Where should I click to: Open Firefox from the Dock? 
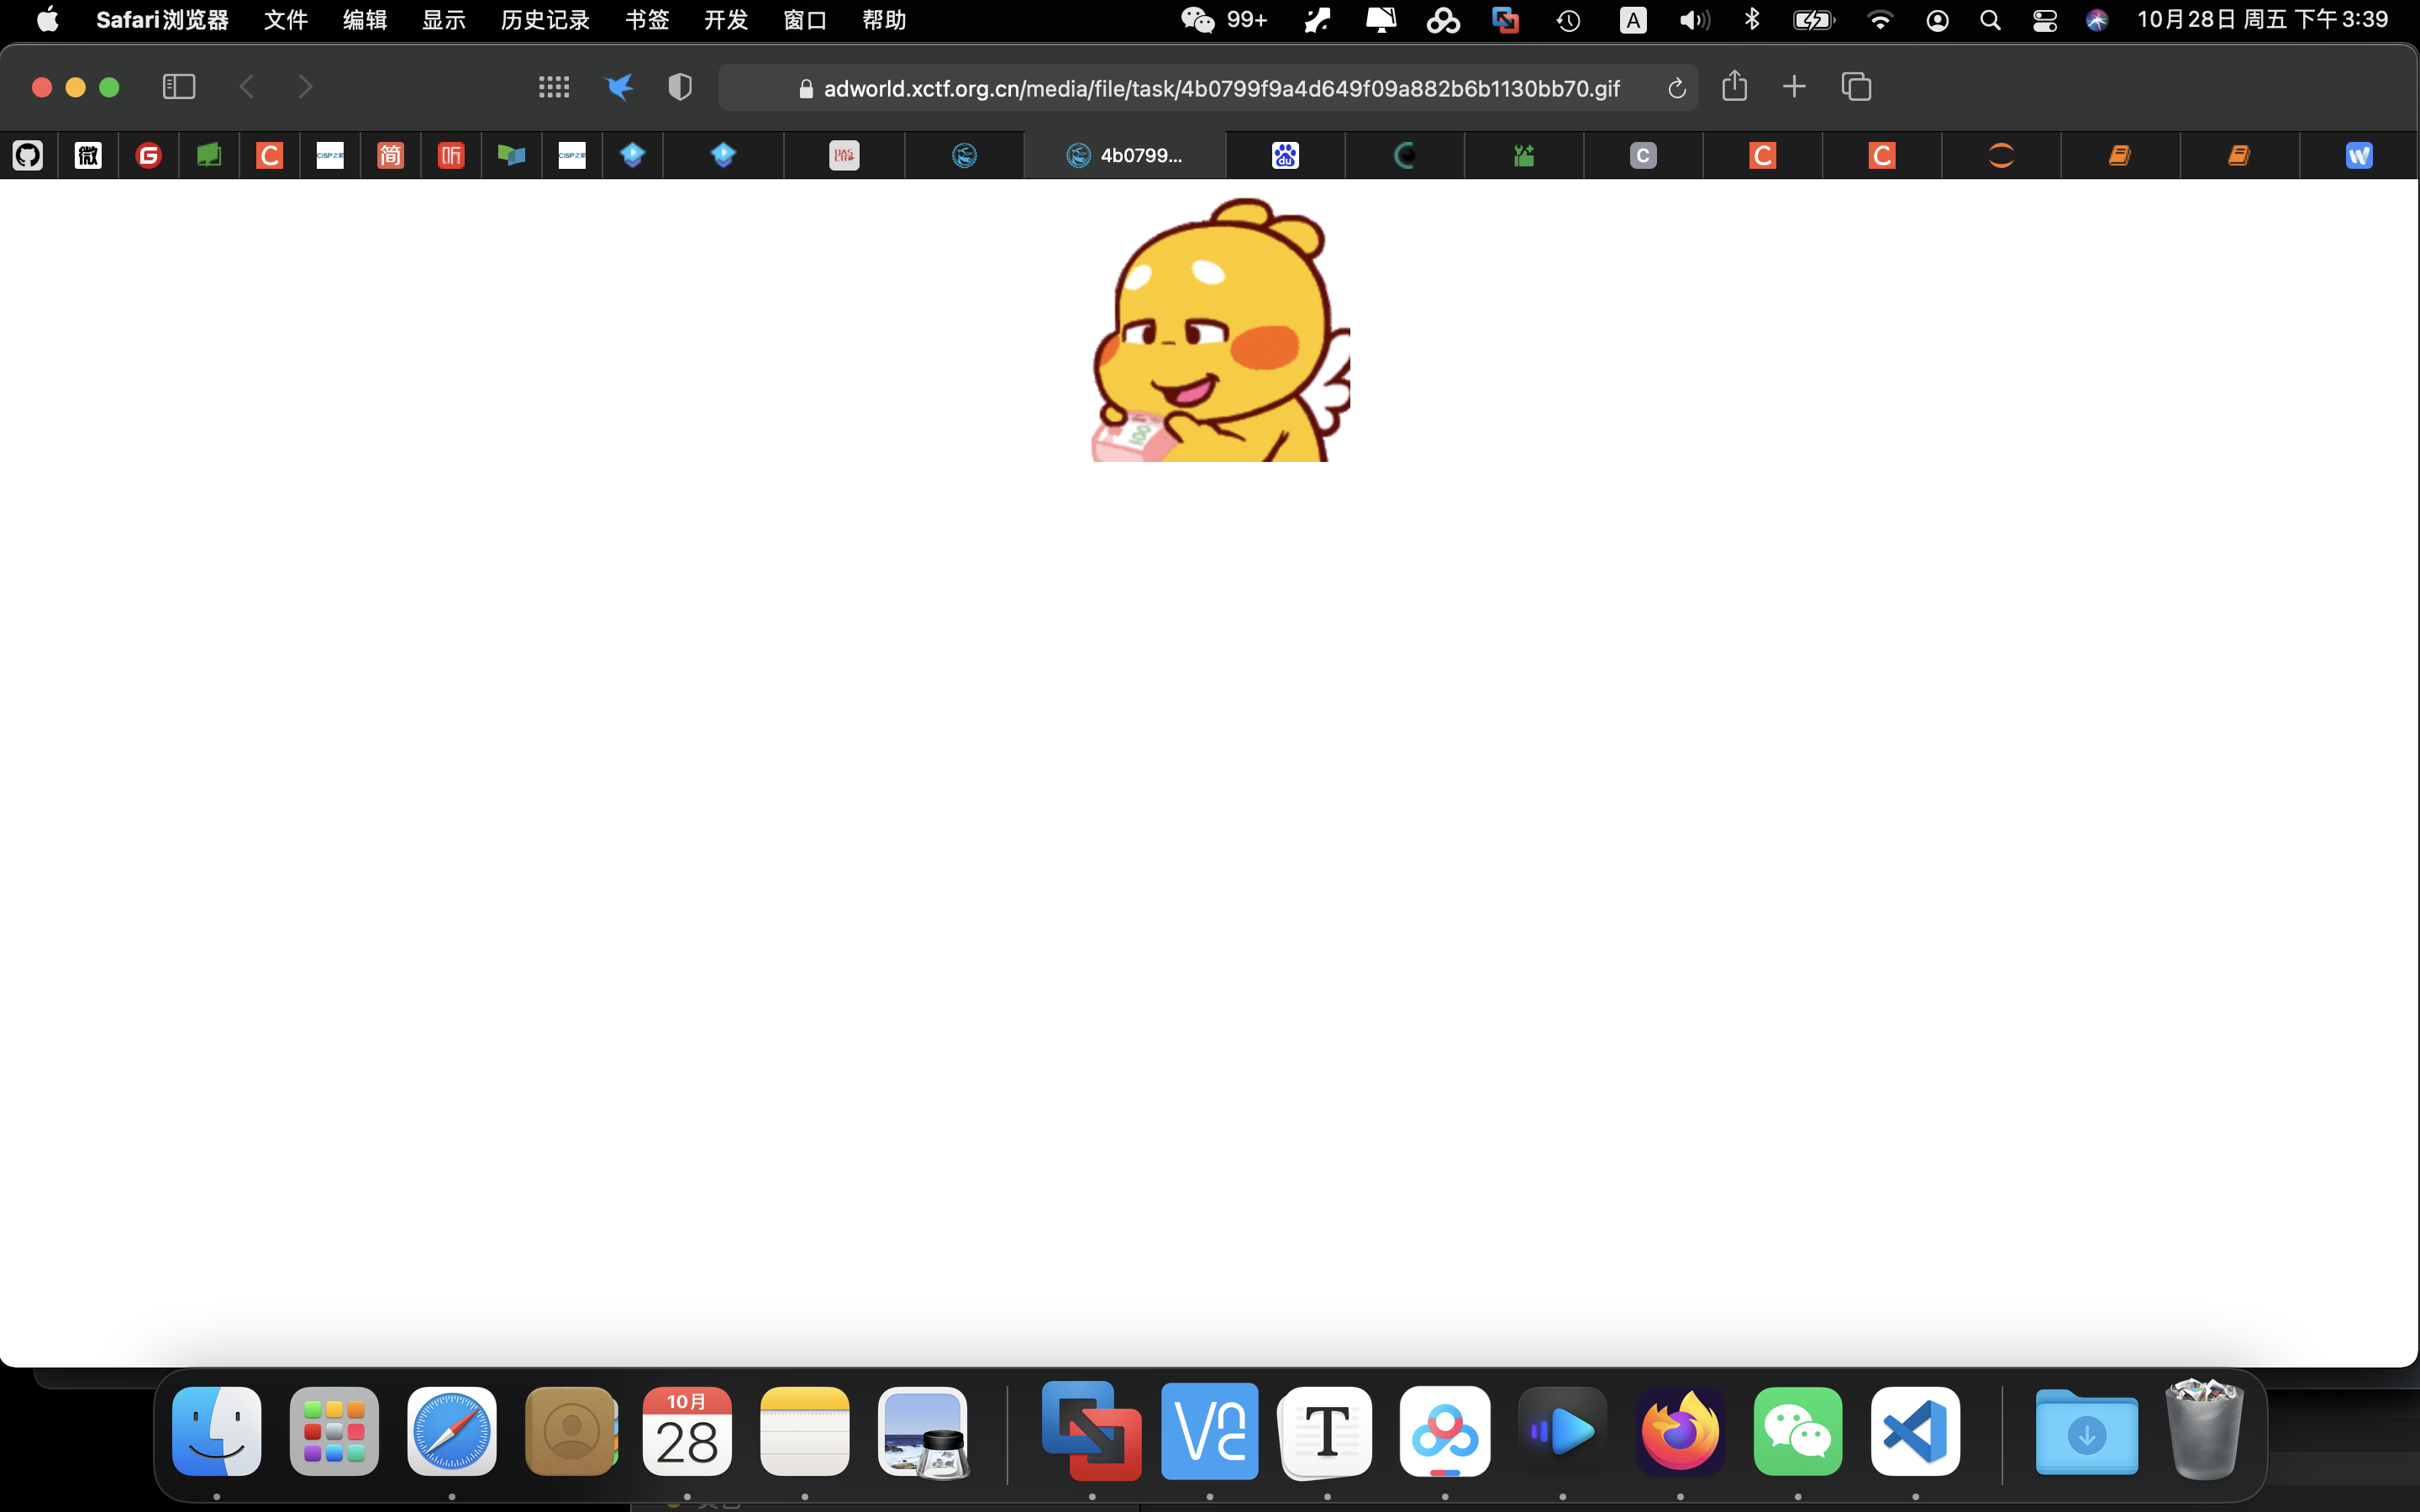click(1680, 1431)
